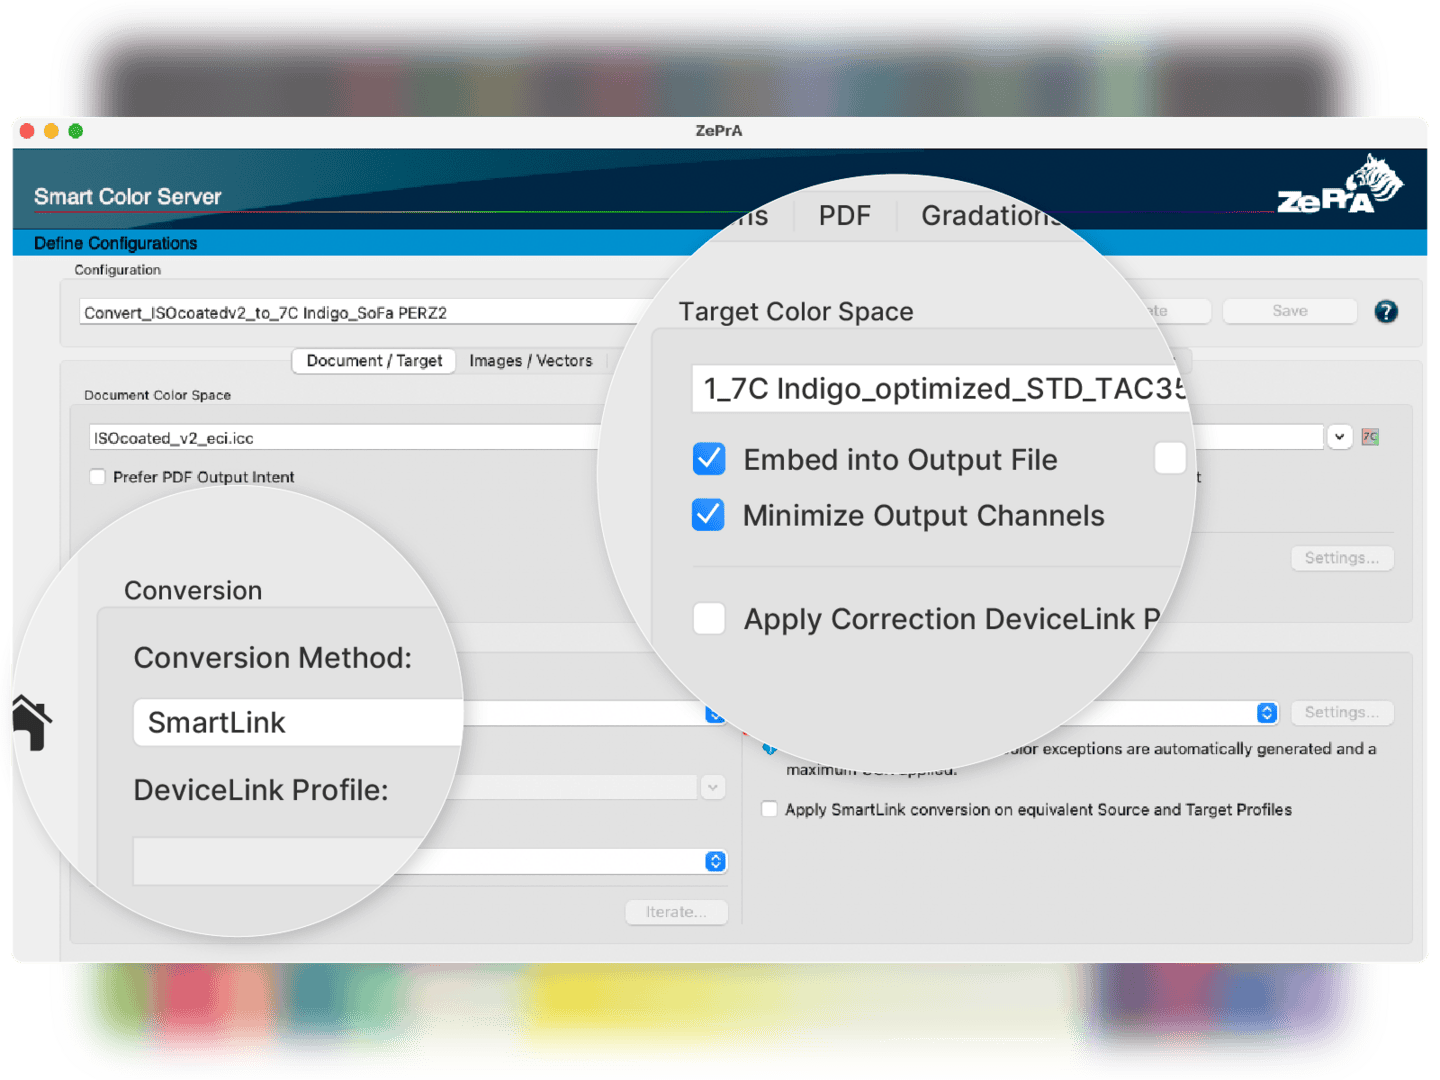Image resolution: width=1440 pixels, height=1080 pixels.
Task: Click the Smart Color Server title
Action: (128, 197)
